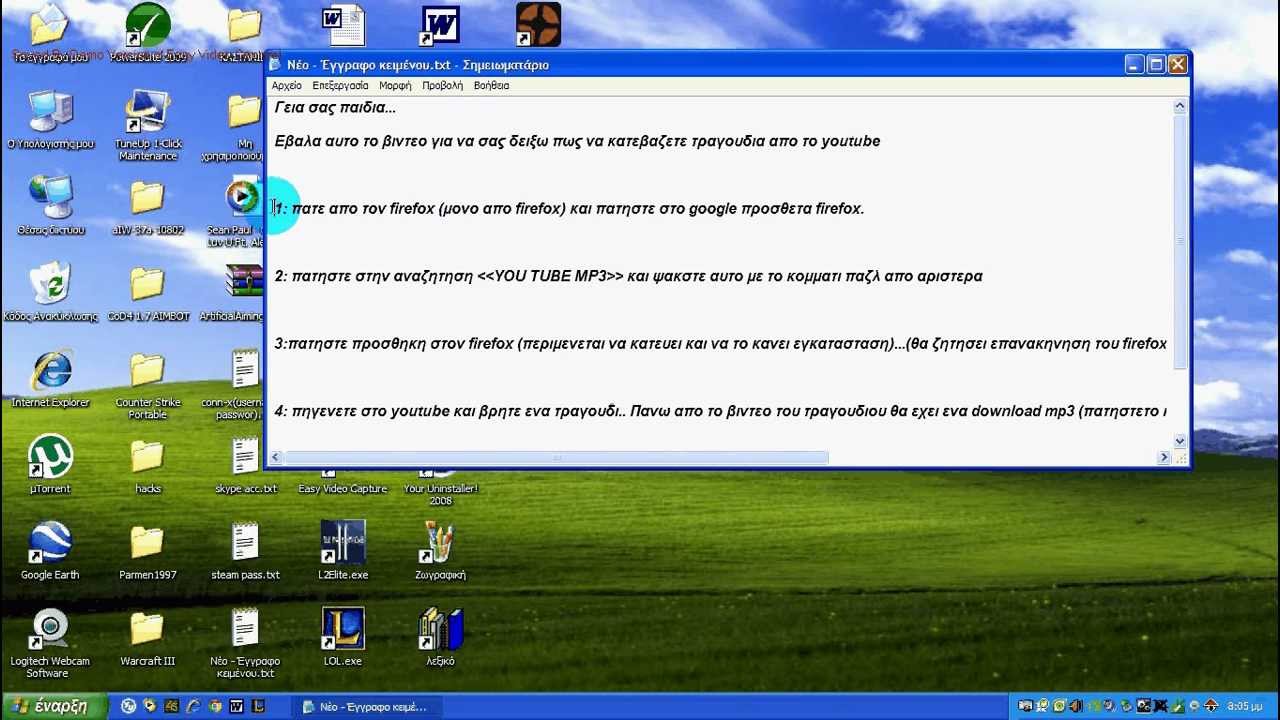Click the notepad vertical scroll down arrow
Image resolution: width=1280 pixels, height=720 pixels.
(1180, 441)
